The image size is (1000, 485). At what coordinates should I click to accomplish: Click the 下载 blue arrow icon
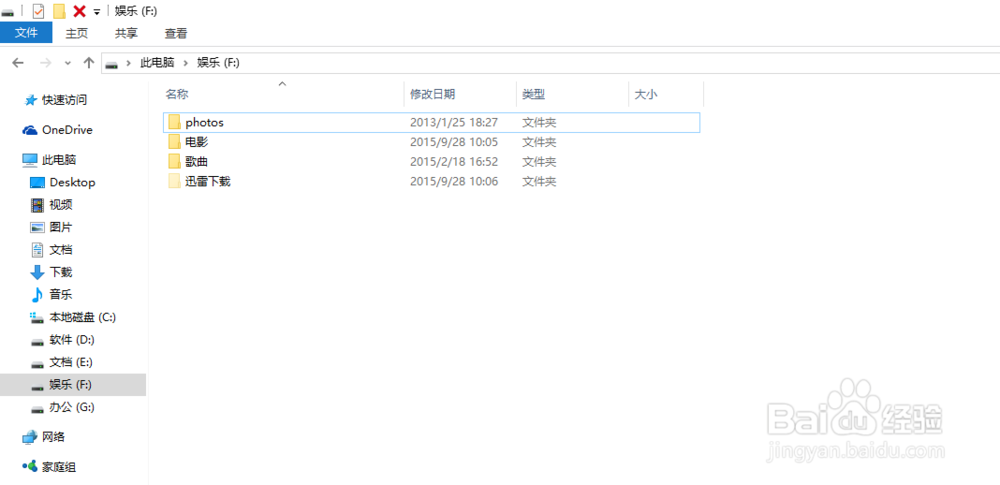click(x=38, y=272)
